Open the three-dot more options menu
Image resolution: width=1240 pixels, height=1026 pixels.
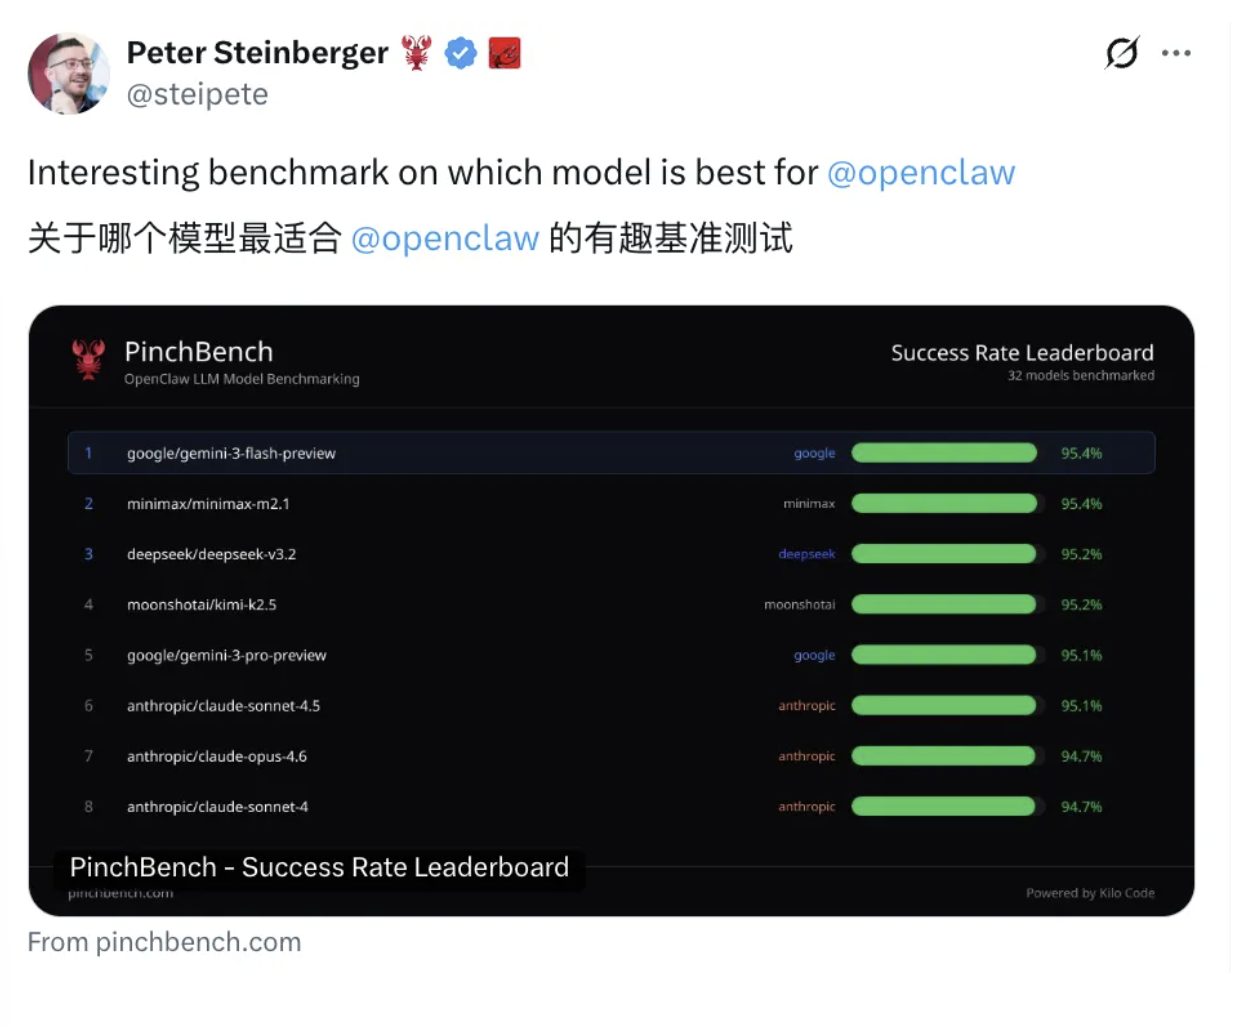pyautogui.click(x=1176, y=53)
